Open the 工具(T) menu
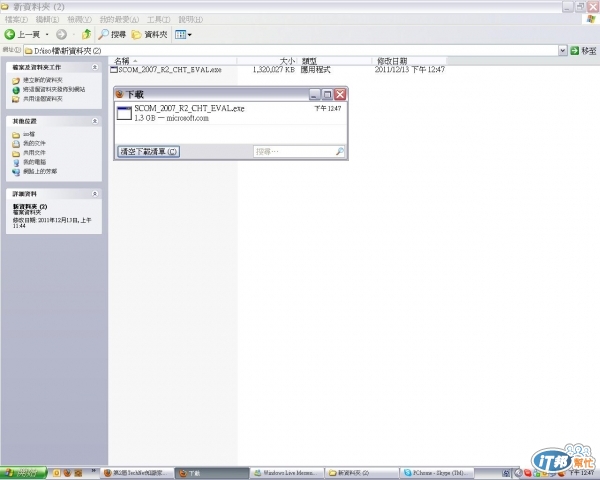 click(158, 19)
